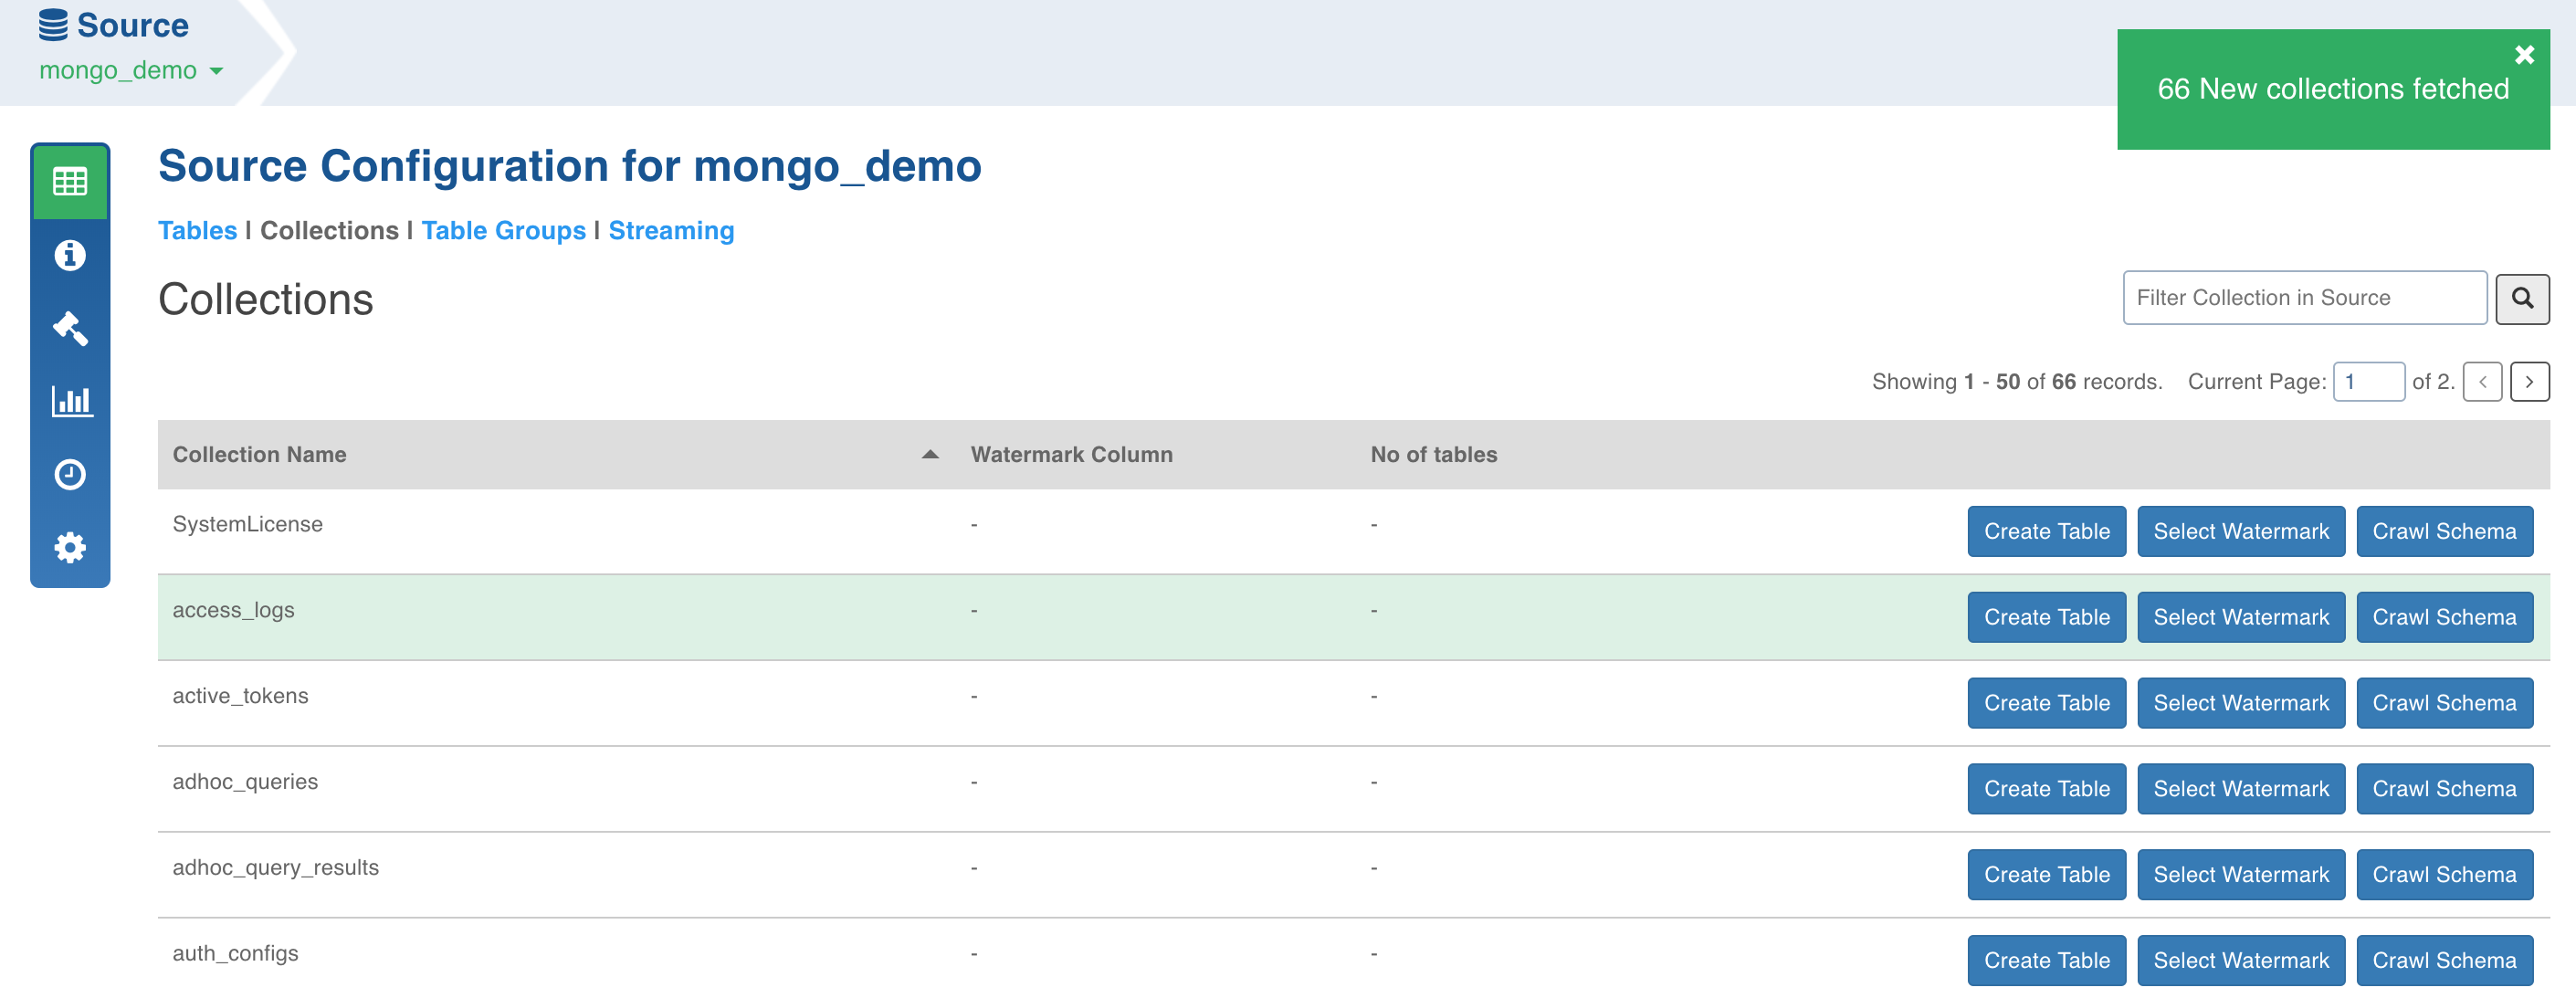2576x998 pixels.
Task: Create Table for access_logs
Action: [x=2046, y=618]
